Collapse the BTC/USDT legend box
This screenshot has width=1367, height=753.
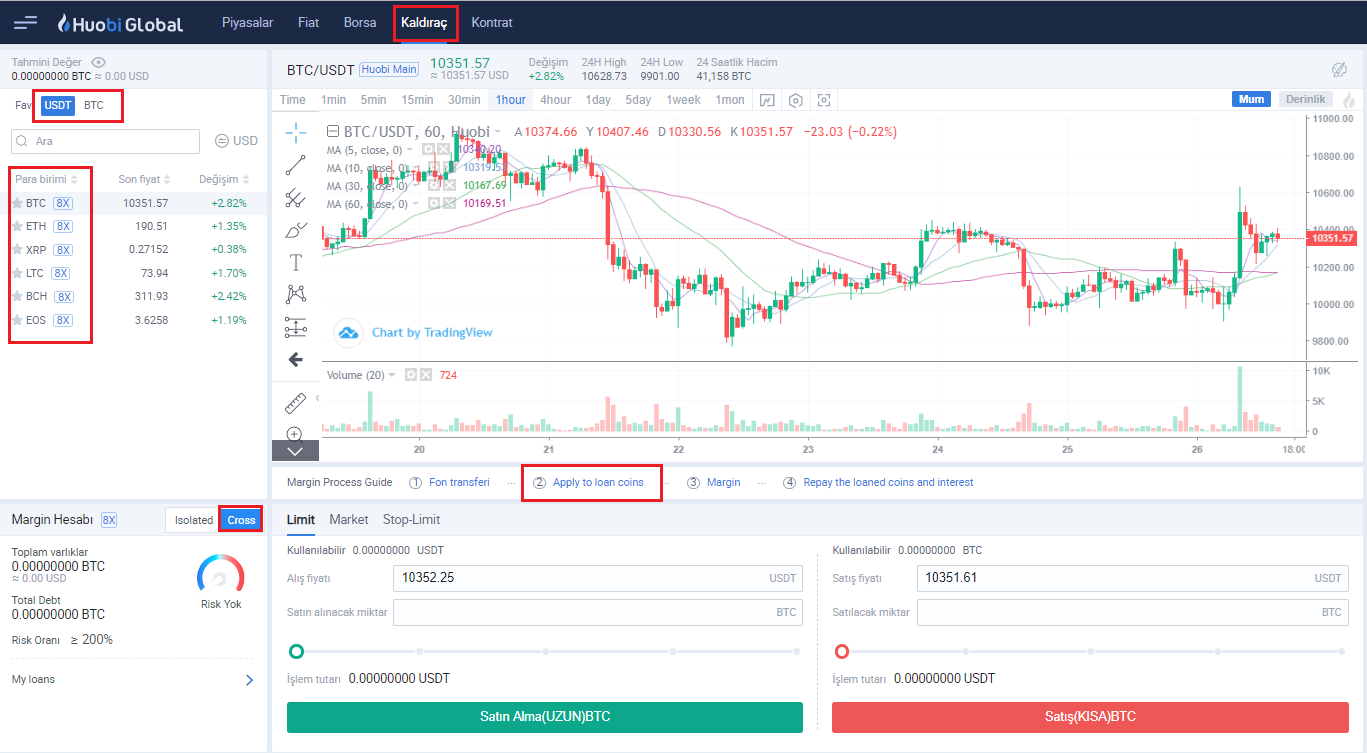333,132
